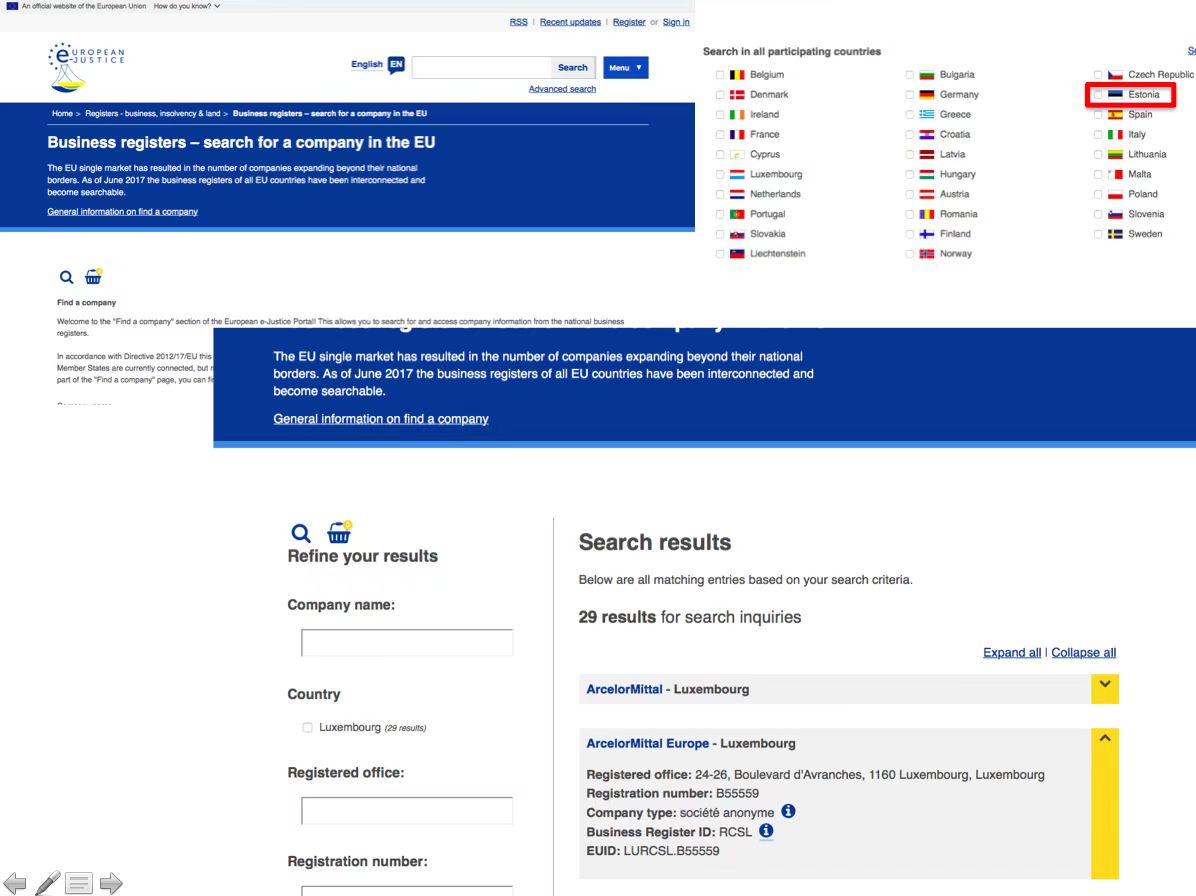Open the Recent updates link
Viewport: 1196px width, 896px height.
click(570, 22)
